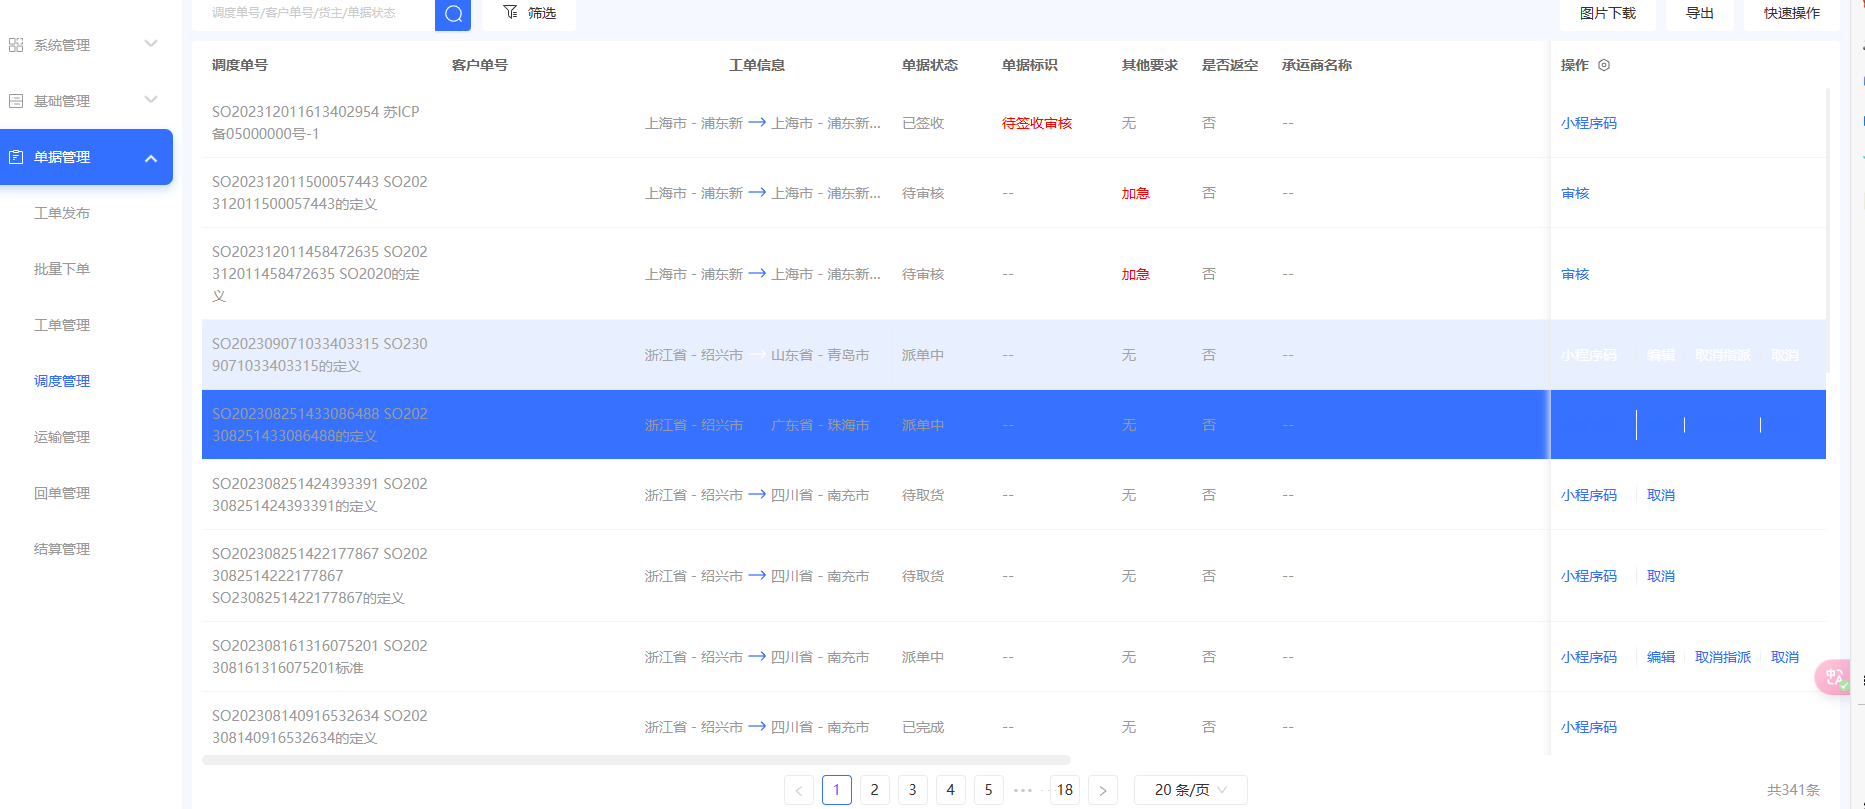Go to the previous page arrow
The height and width of the screenshot is (809, 1865).
tap(799, 790)
